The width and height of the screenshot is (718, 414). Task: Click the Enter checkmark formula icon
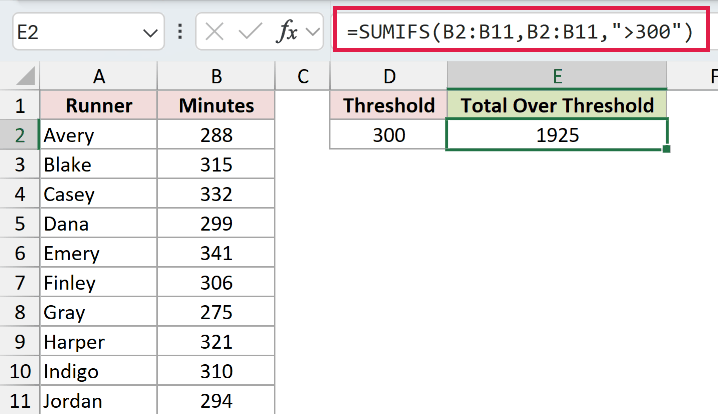click(x=250, y=32)
